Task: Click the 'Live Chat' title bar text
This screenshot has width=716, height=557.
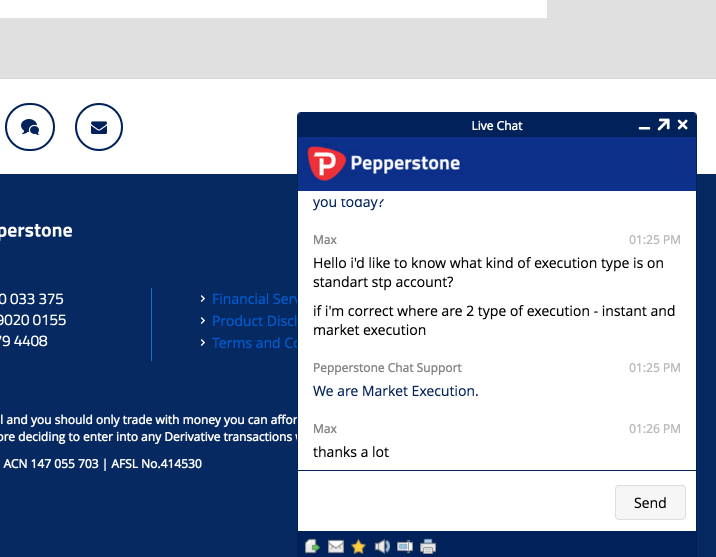Action: point(497,126)
